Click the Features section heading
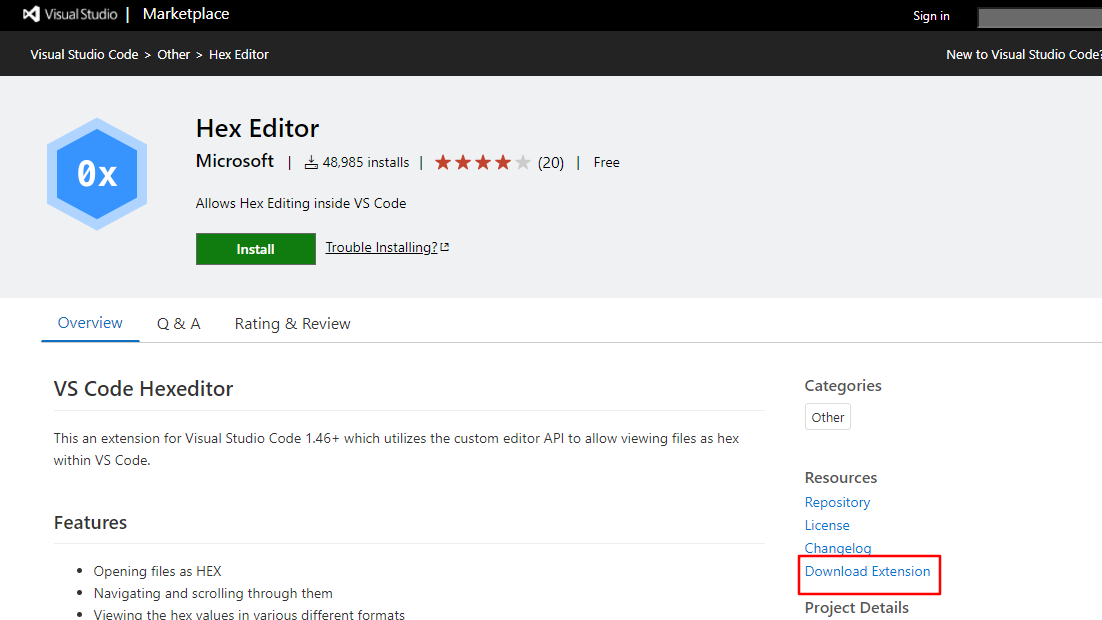Image resolution: width=1102 pixels, height=620 pixels. (91, 522)
